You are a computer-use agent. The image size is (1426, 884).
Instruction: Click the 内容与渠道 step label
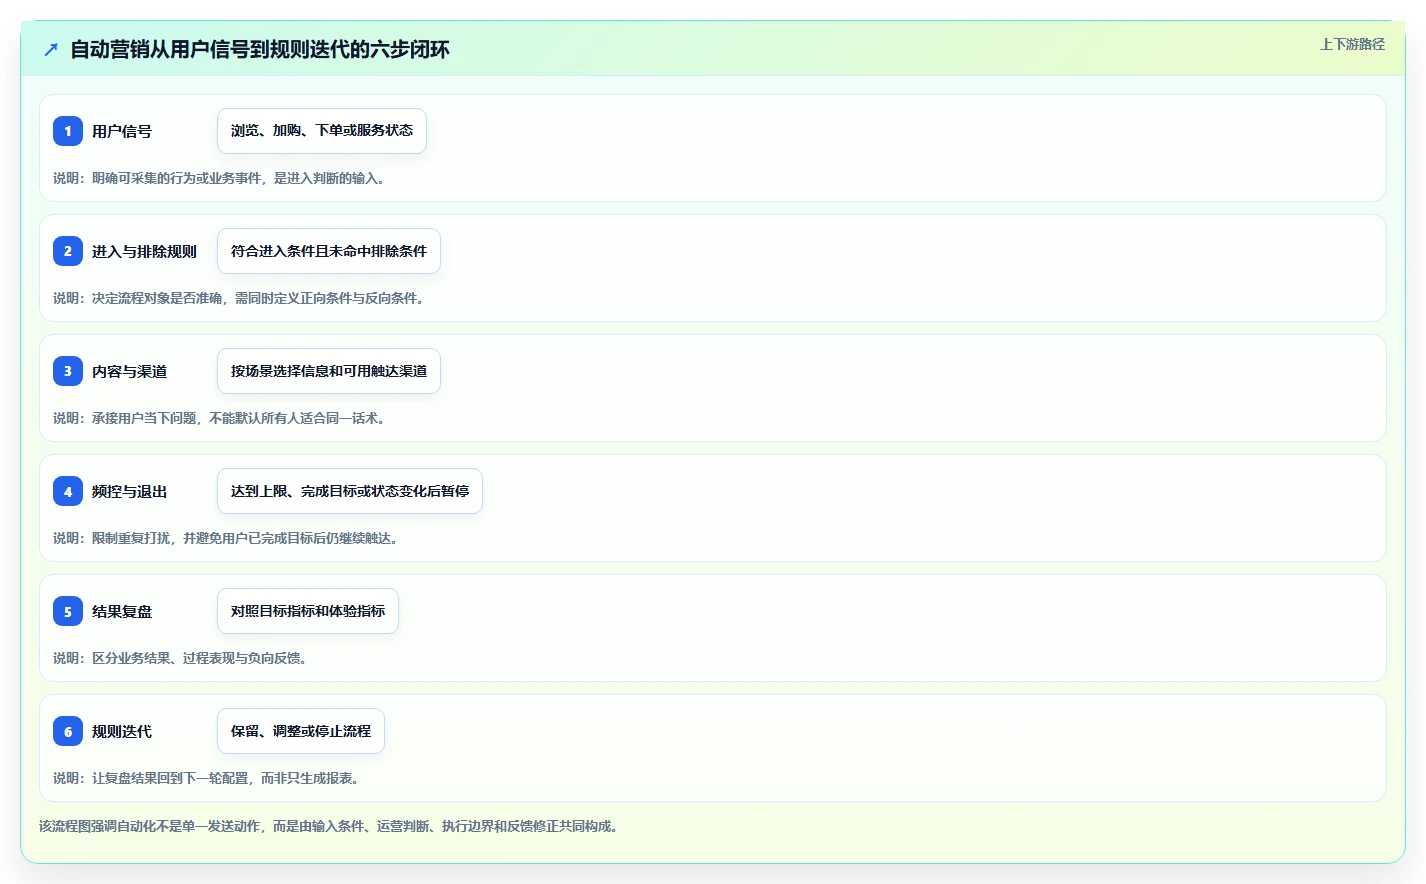(x=129, y=371)
